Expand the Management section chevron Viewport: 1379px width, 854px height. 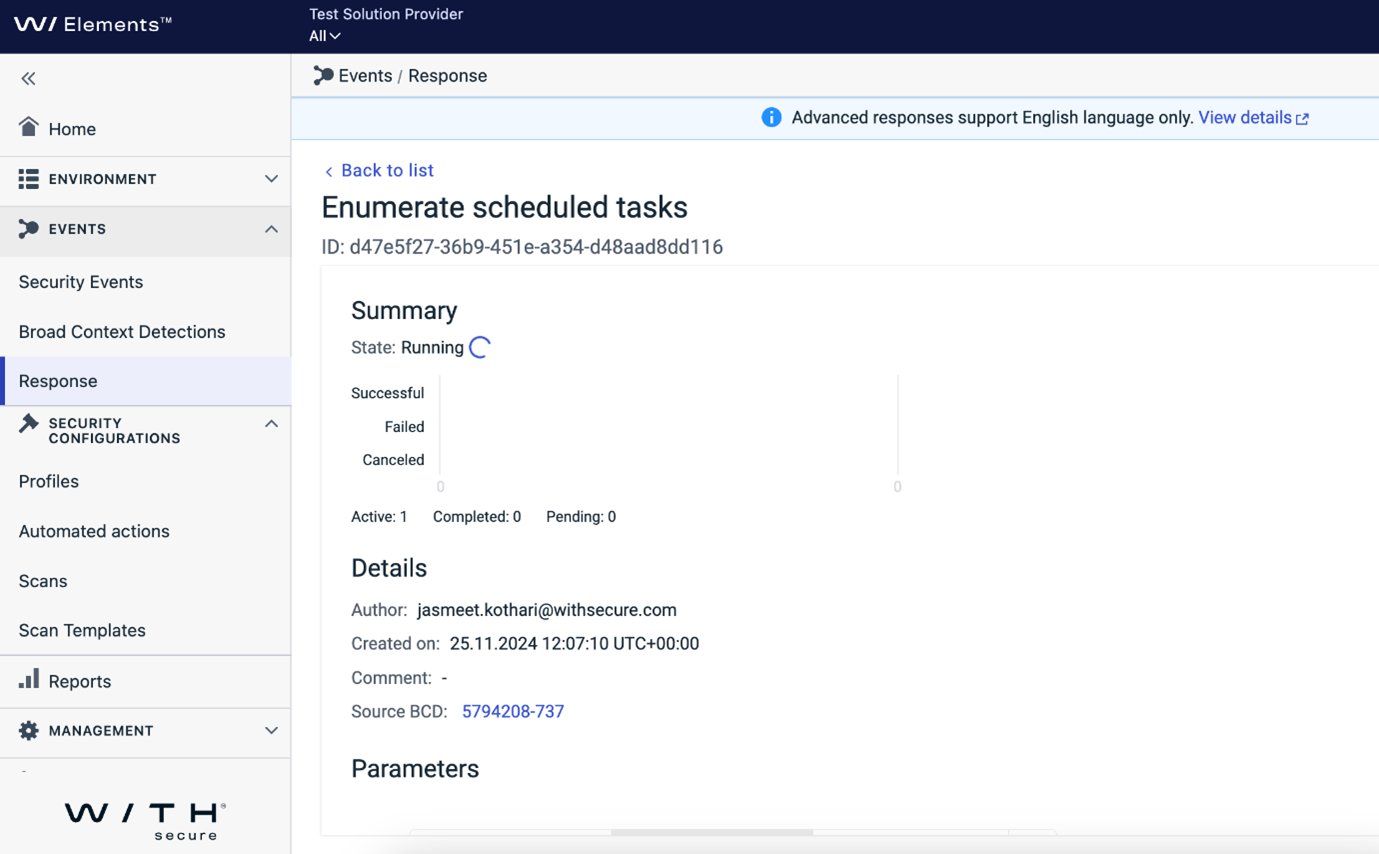[271, 731]
